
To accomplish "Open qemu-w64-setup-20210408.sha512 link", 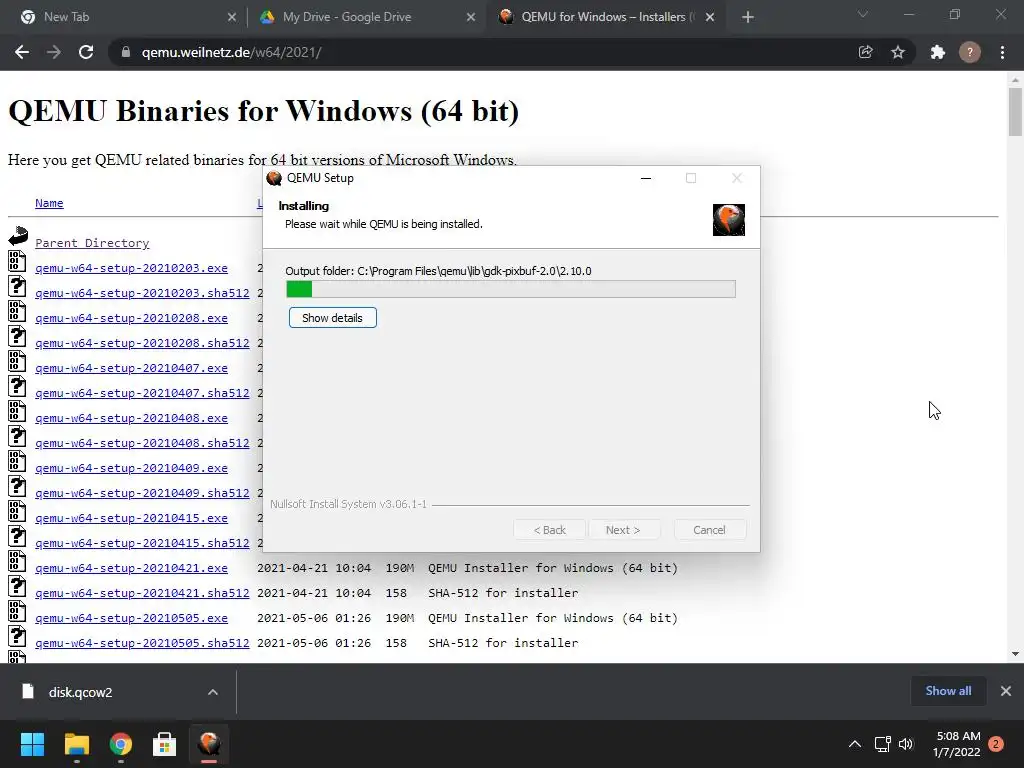I will click(x=142, y=443).
